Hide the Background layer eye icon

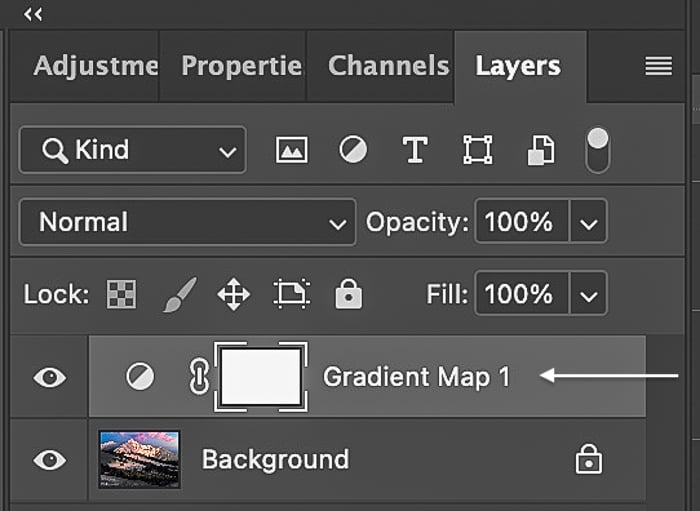pos(50,460)
